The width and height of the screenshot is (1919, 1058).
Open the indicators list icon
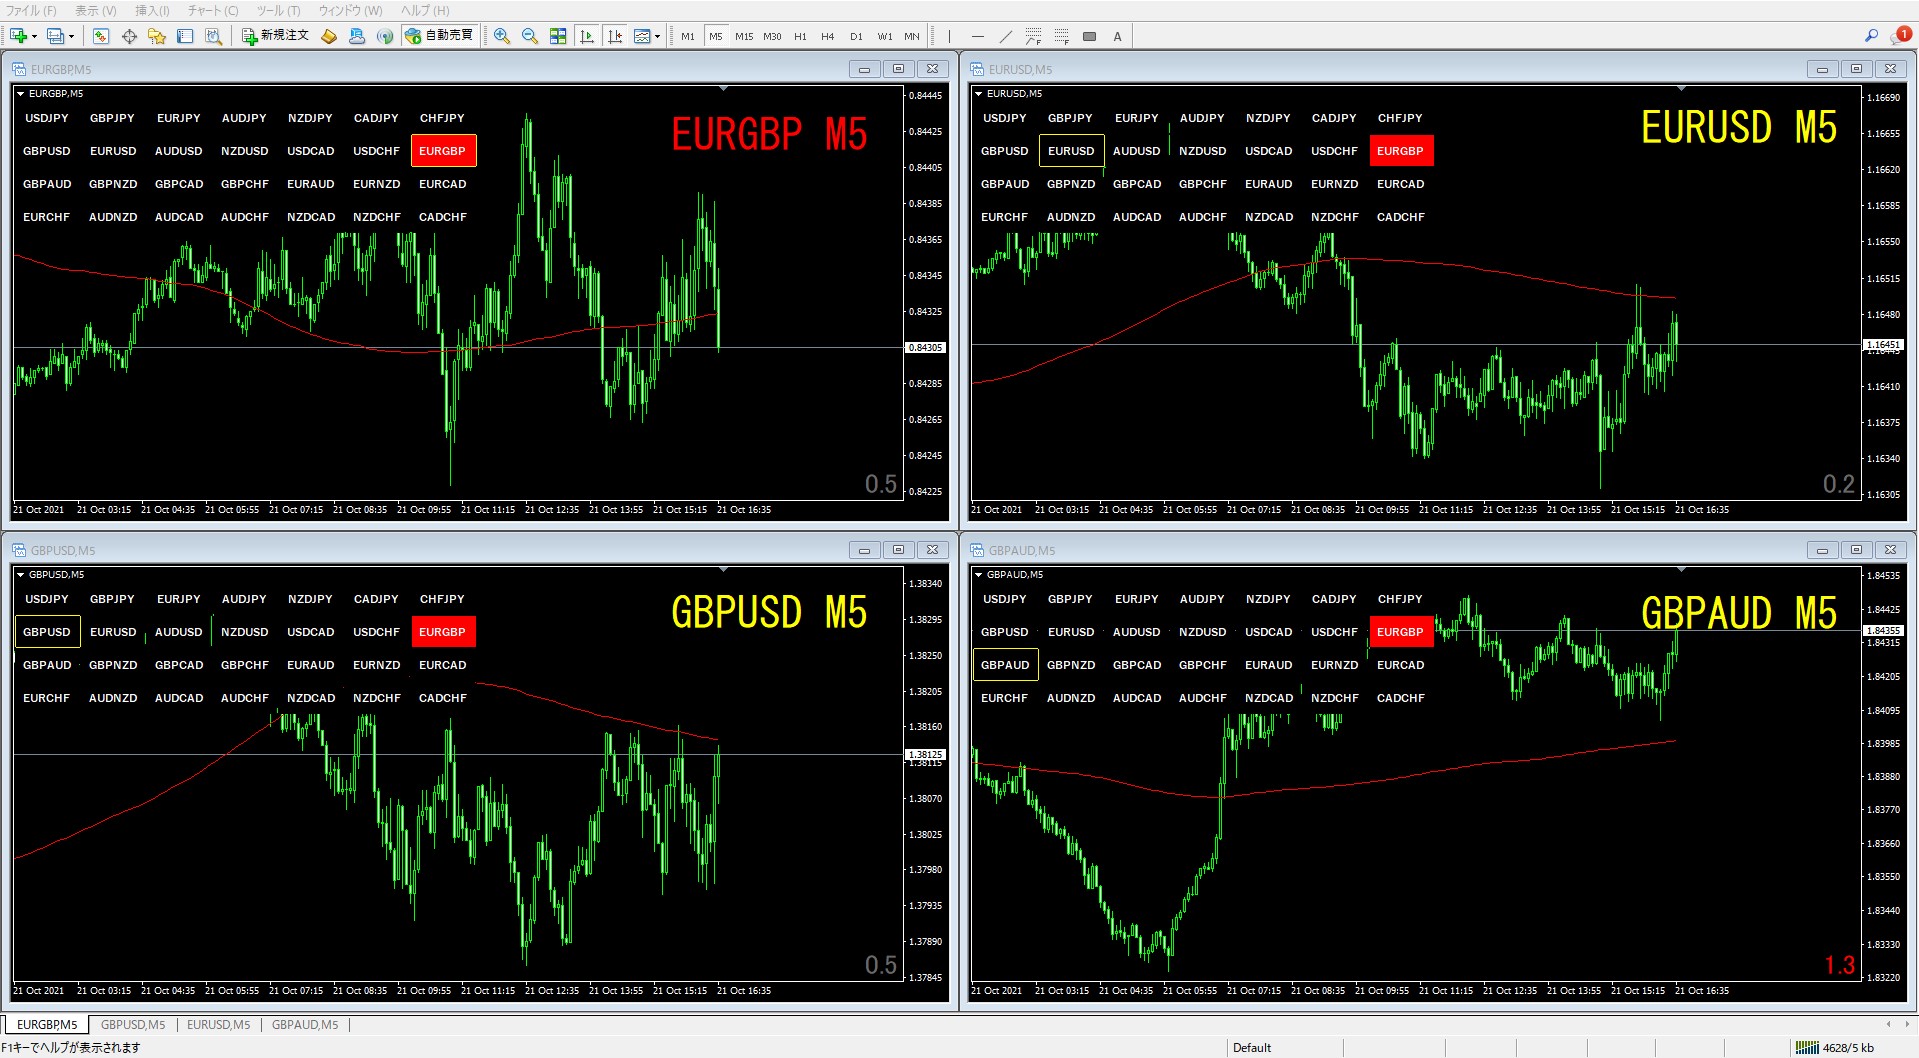pyautogui.click(x=642, y=36)
